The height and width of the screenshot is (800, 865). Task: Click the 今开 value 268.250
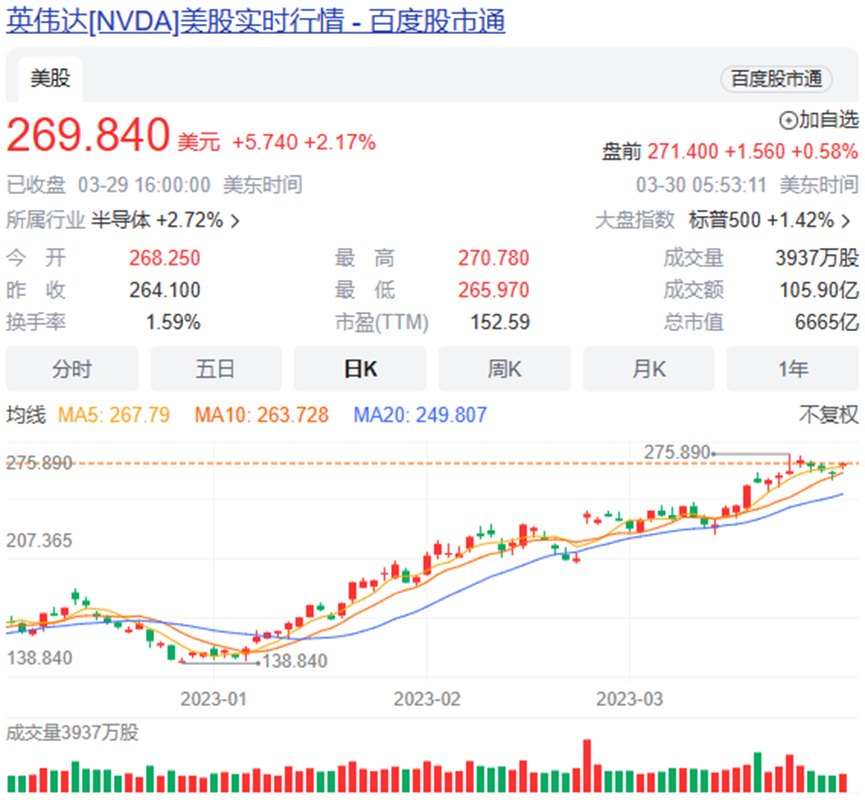click(164, 258)
